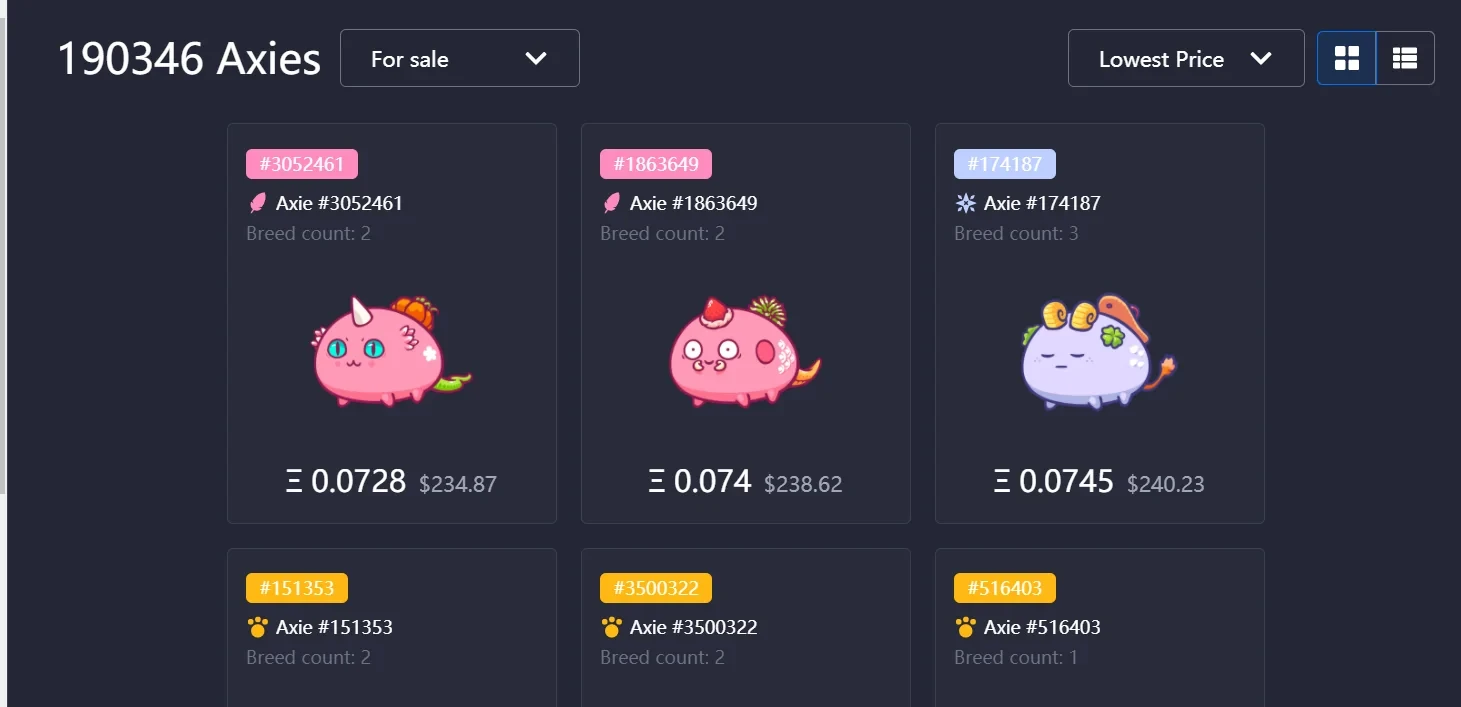Switch to grid view layout
Viewport: 1461px width, 707px height.
pyautogui.click(x=1346, y=59)
